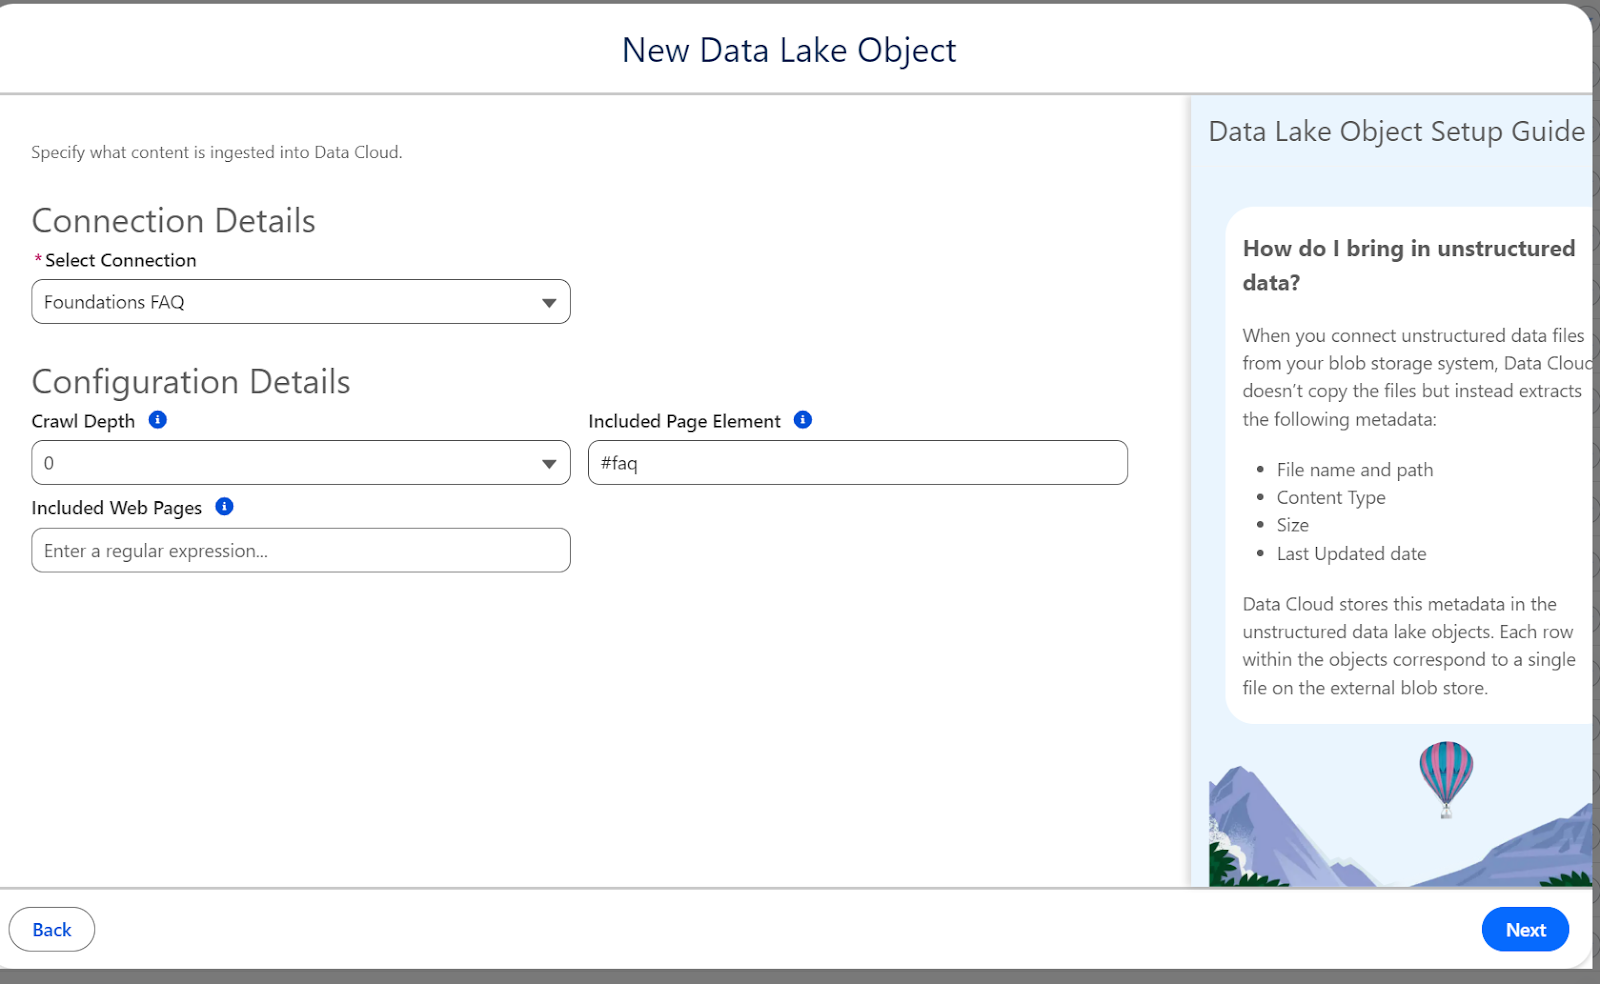Click the Included Page Element info icon
The width and height of the screenshot is (1600, 984).
coord(802,420)
